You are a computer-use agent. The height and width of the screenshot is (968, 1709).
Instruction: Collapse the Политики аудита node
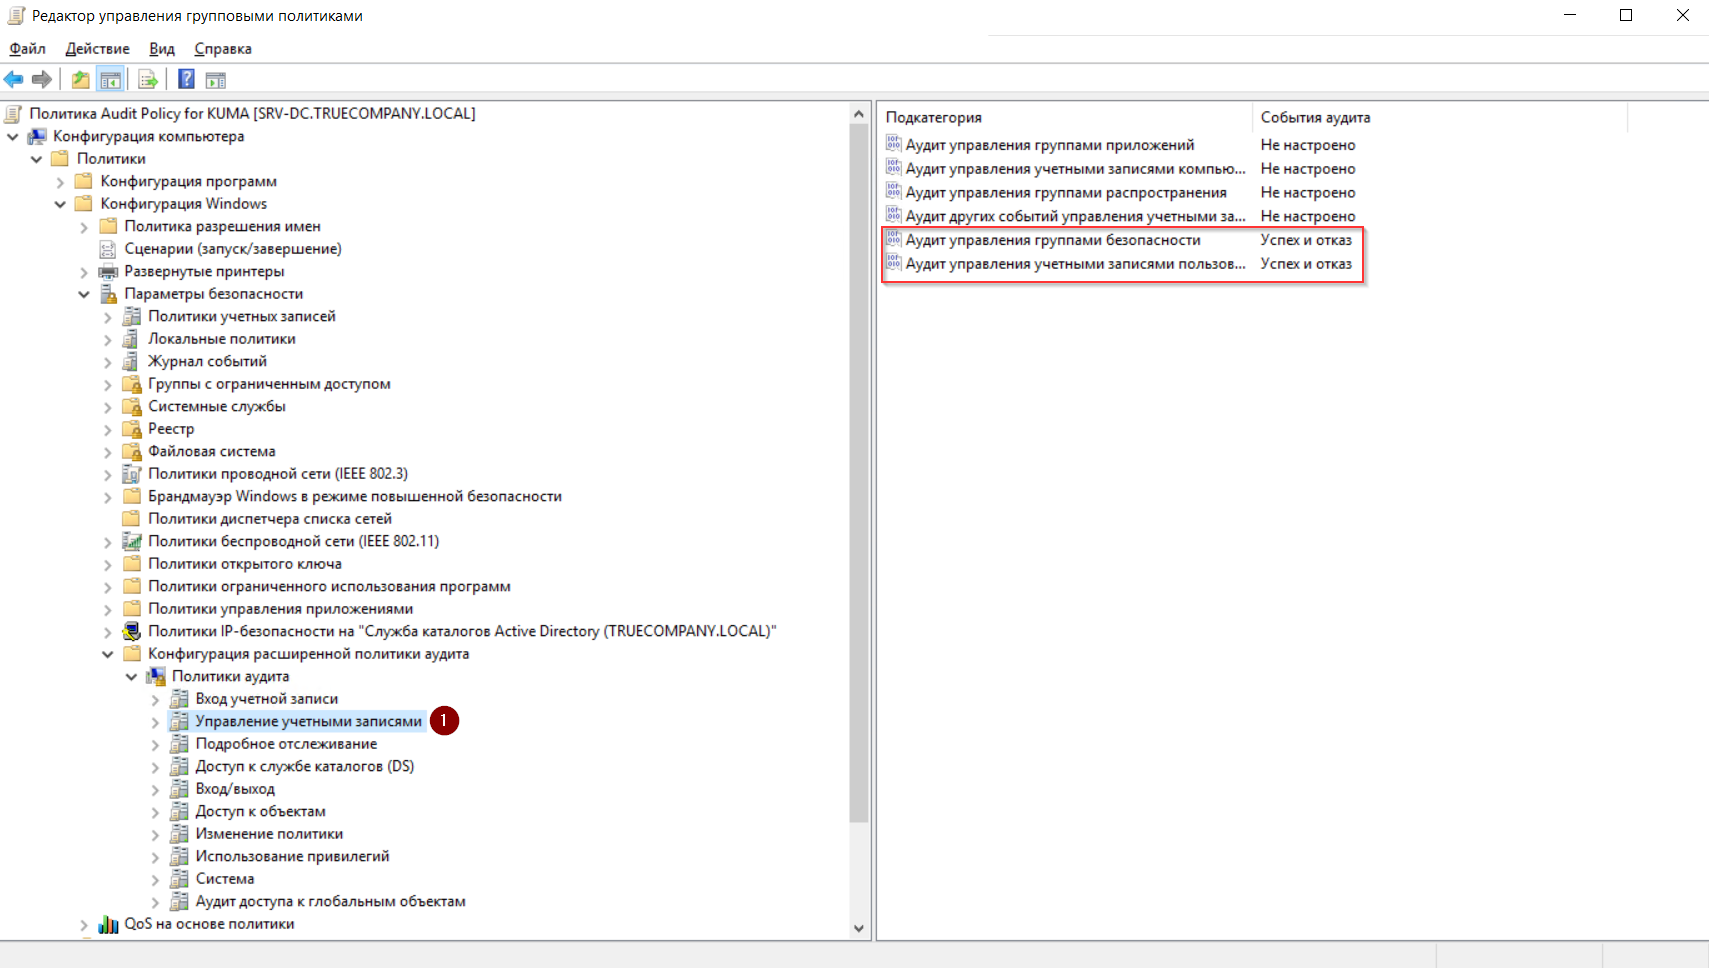tap(131, 677)
